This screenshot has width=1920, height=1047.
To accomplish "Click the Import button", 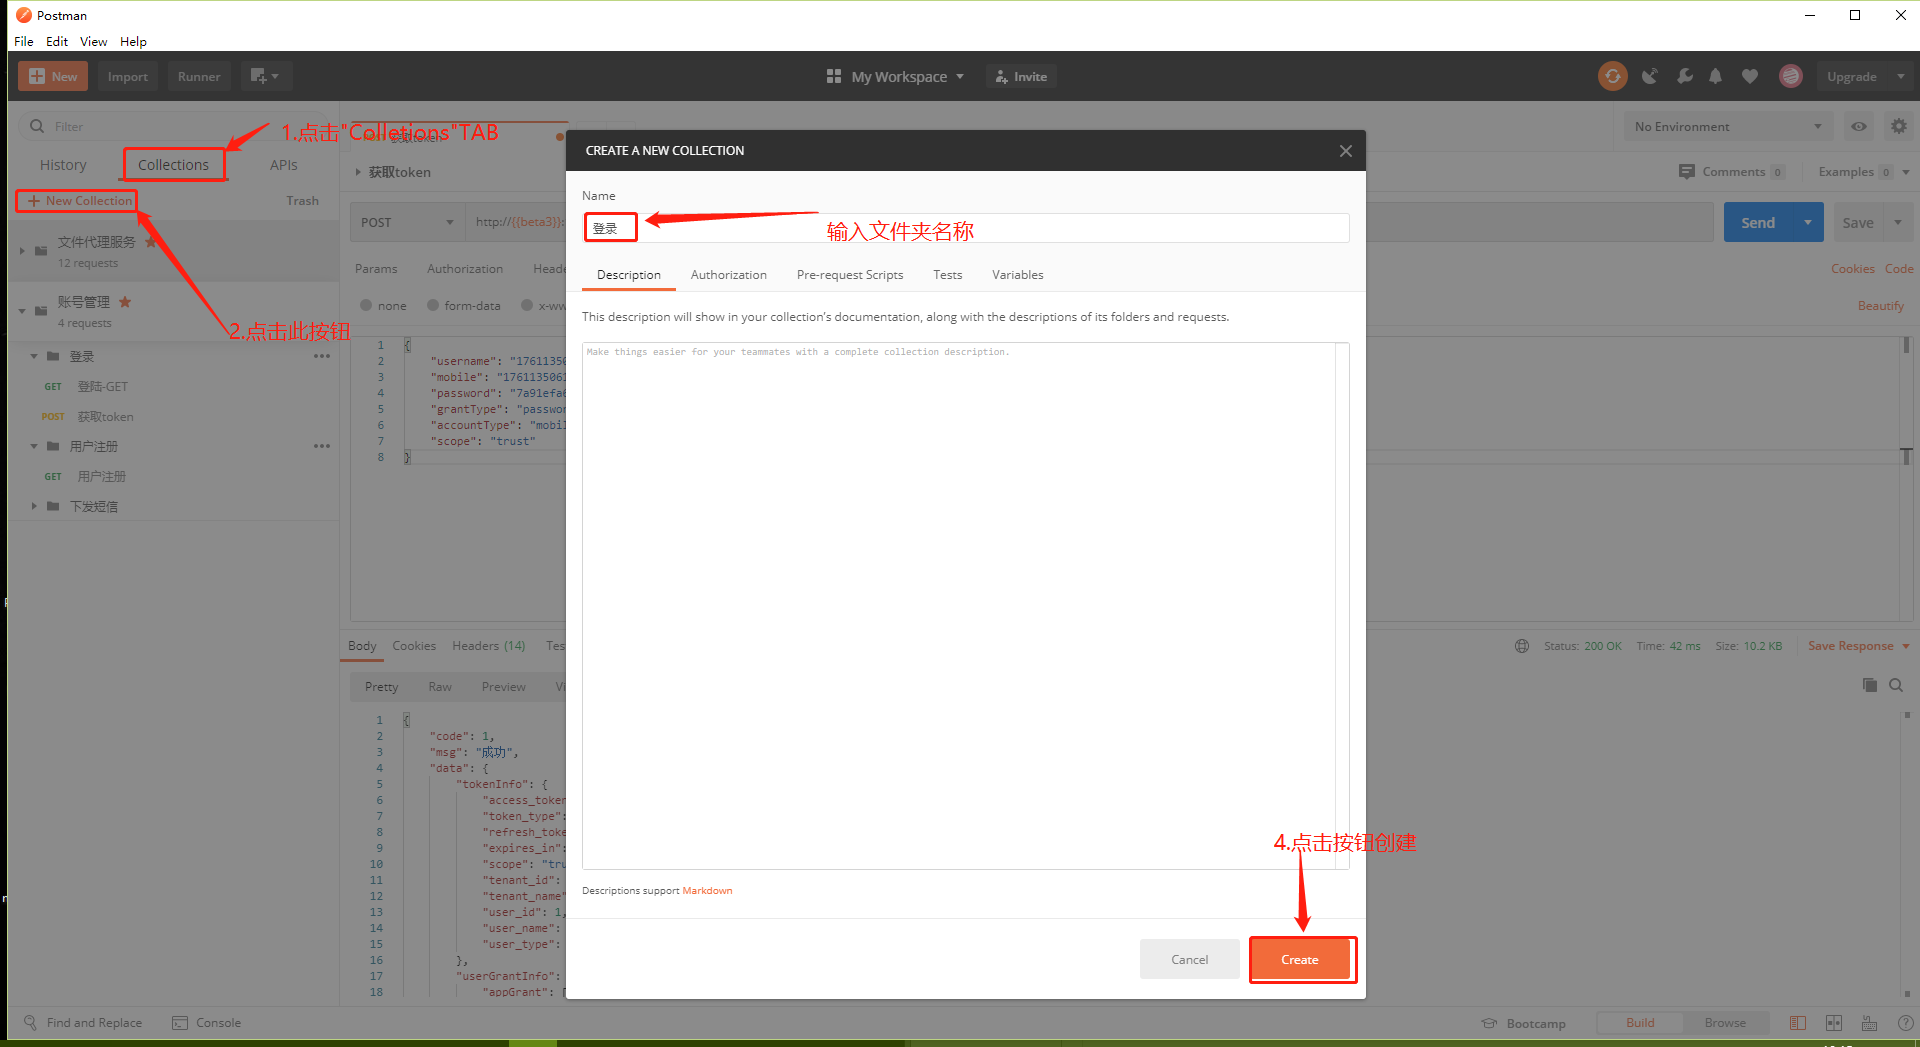I will (128, 76).
